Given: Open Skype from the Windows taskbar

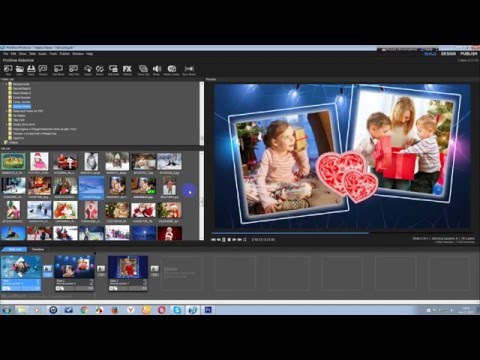Looking at the screenshot, I should pyautogui.click(x=177, y=310).
